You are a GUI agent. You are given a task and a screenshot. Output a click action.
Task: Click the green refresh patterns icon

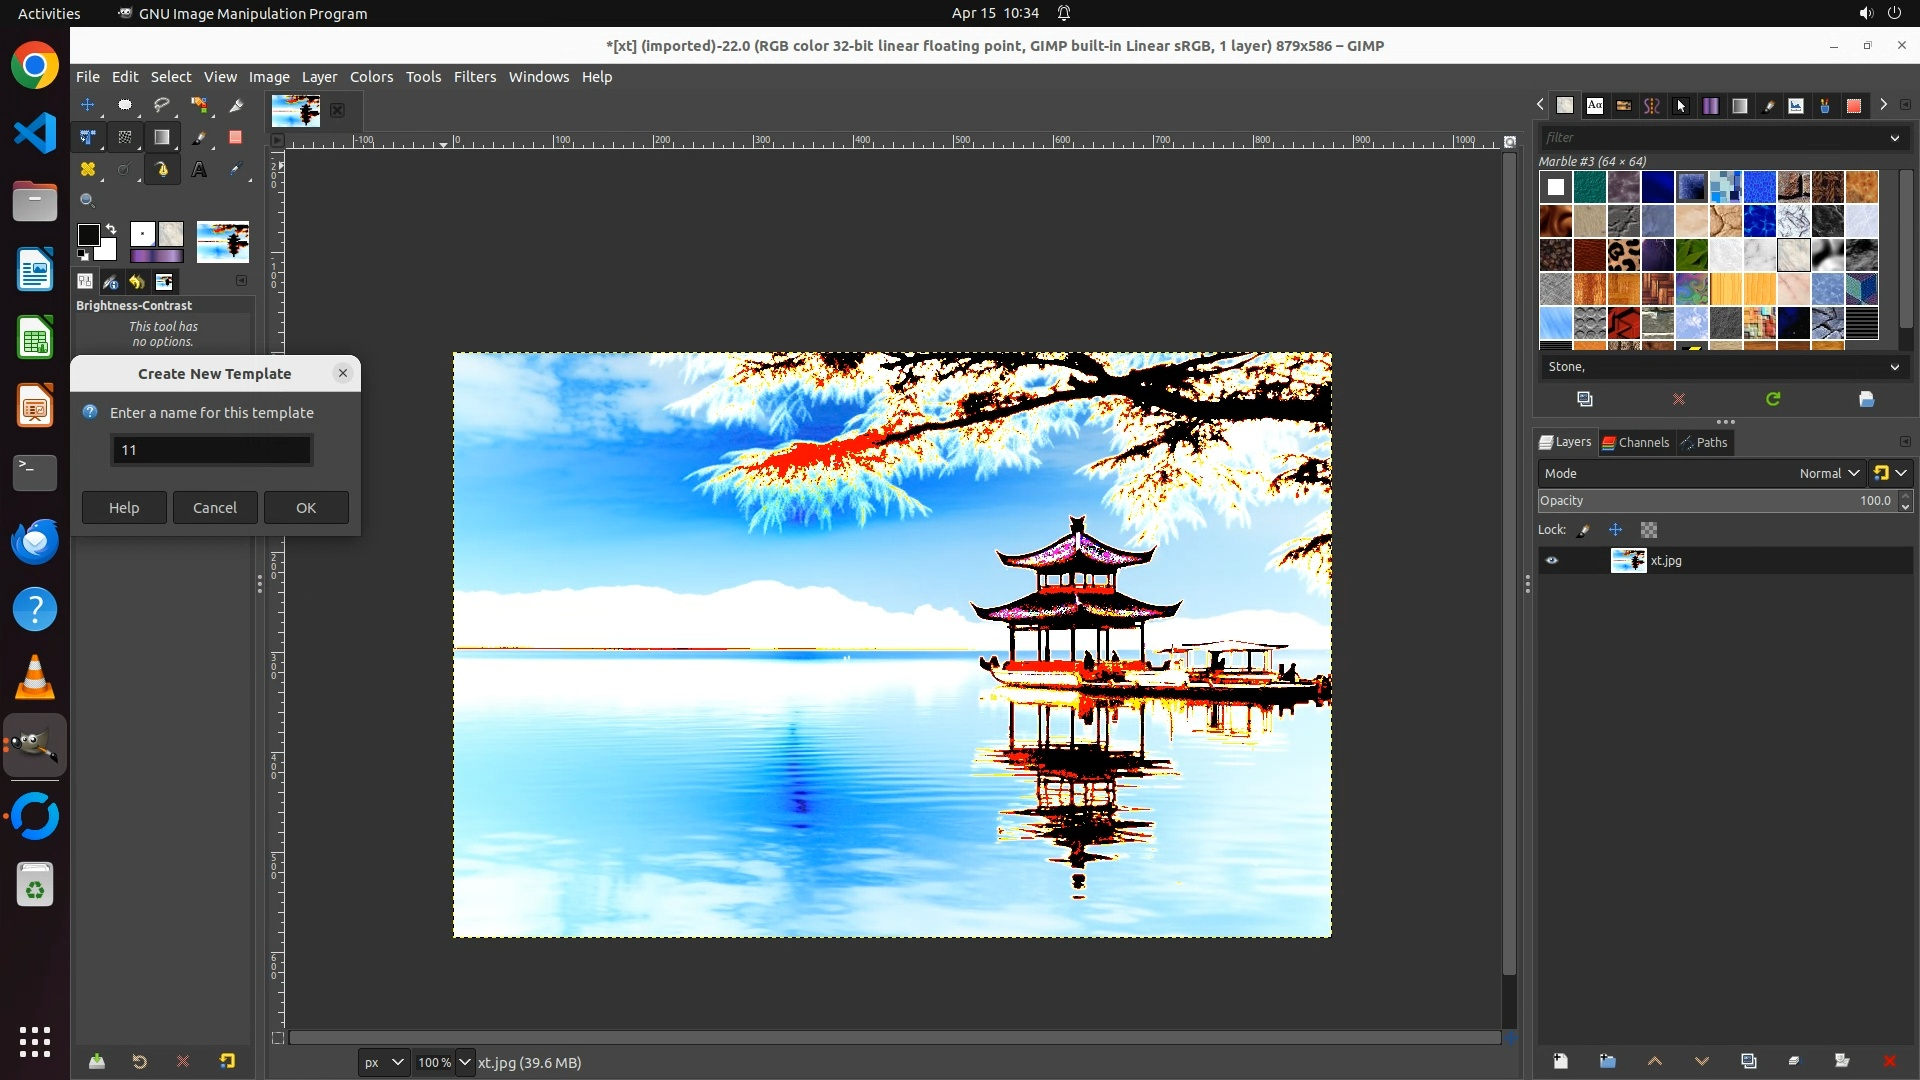(1773, 399)
